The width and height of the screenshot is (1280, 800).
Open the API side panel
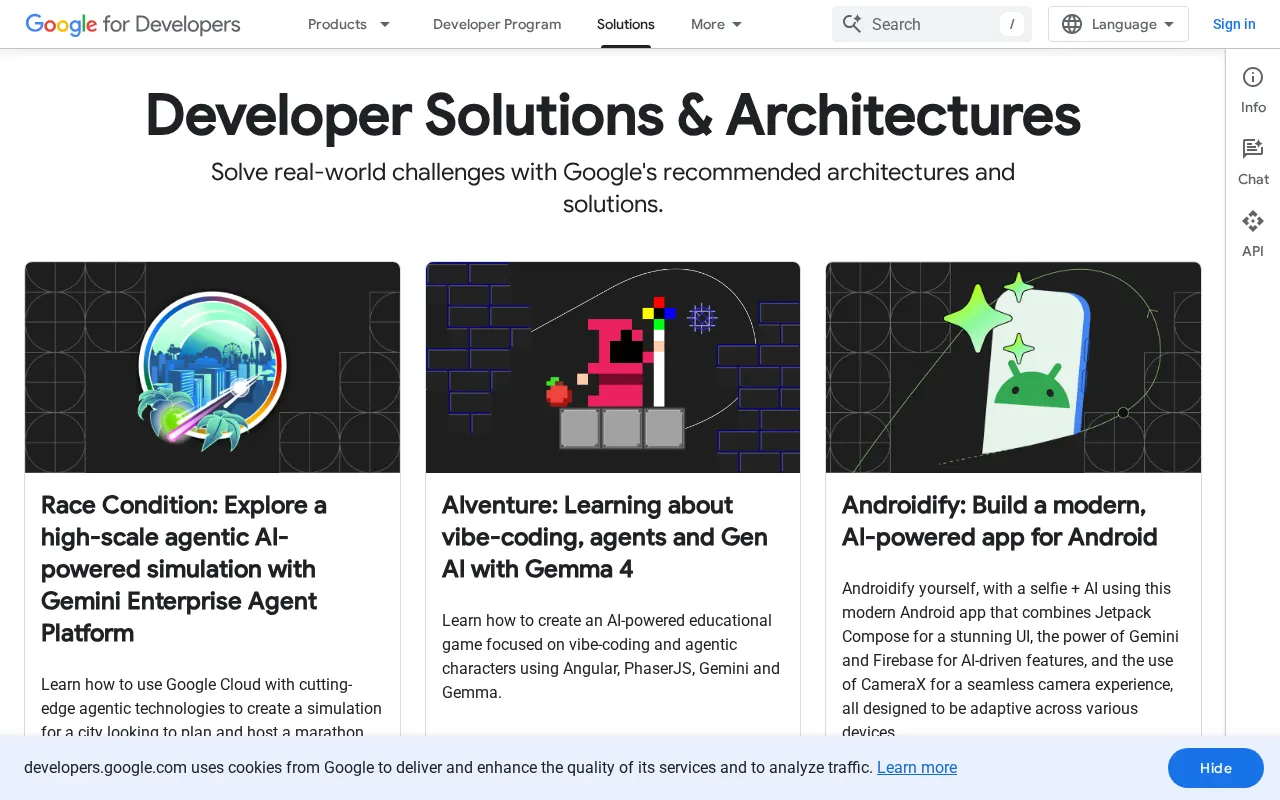(1253, 234)
